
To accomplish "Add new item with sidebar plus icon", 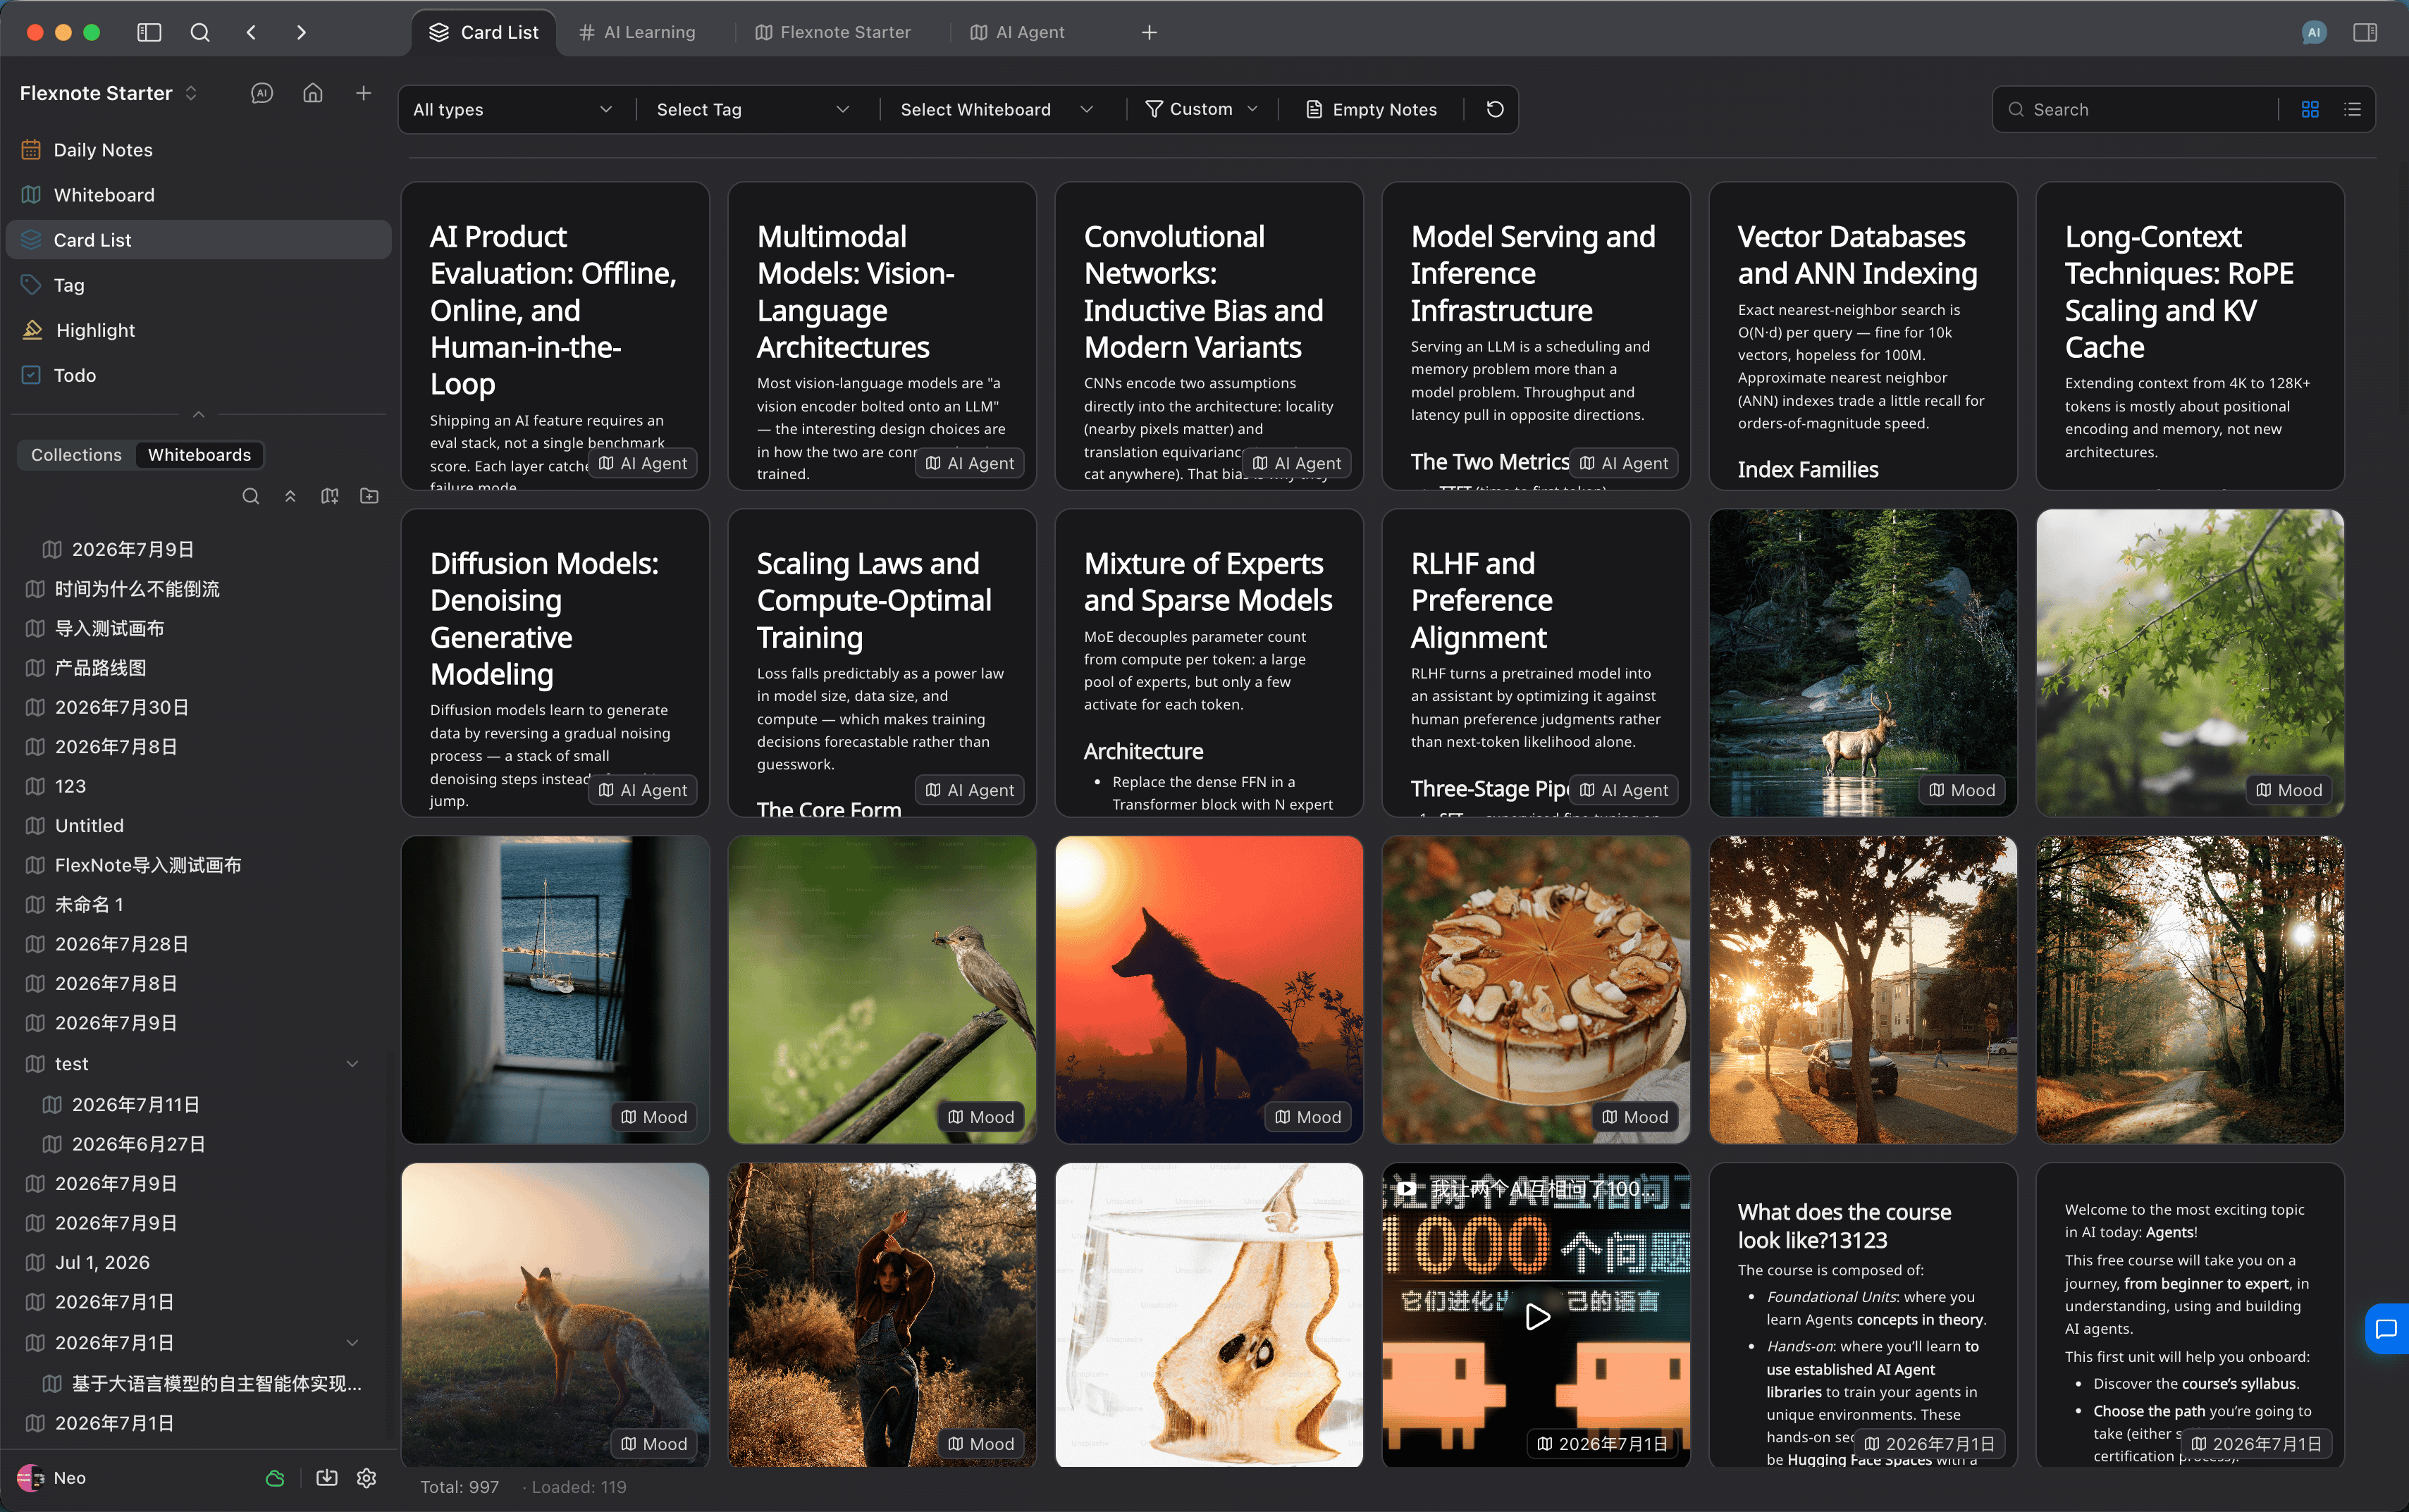I will 364,93.
